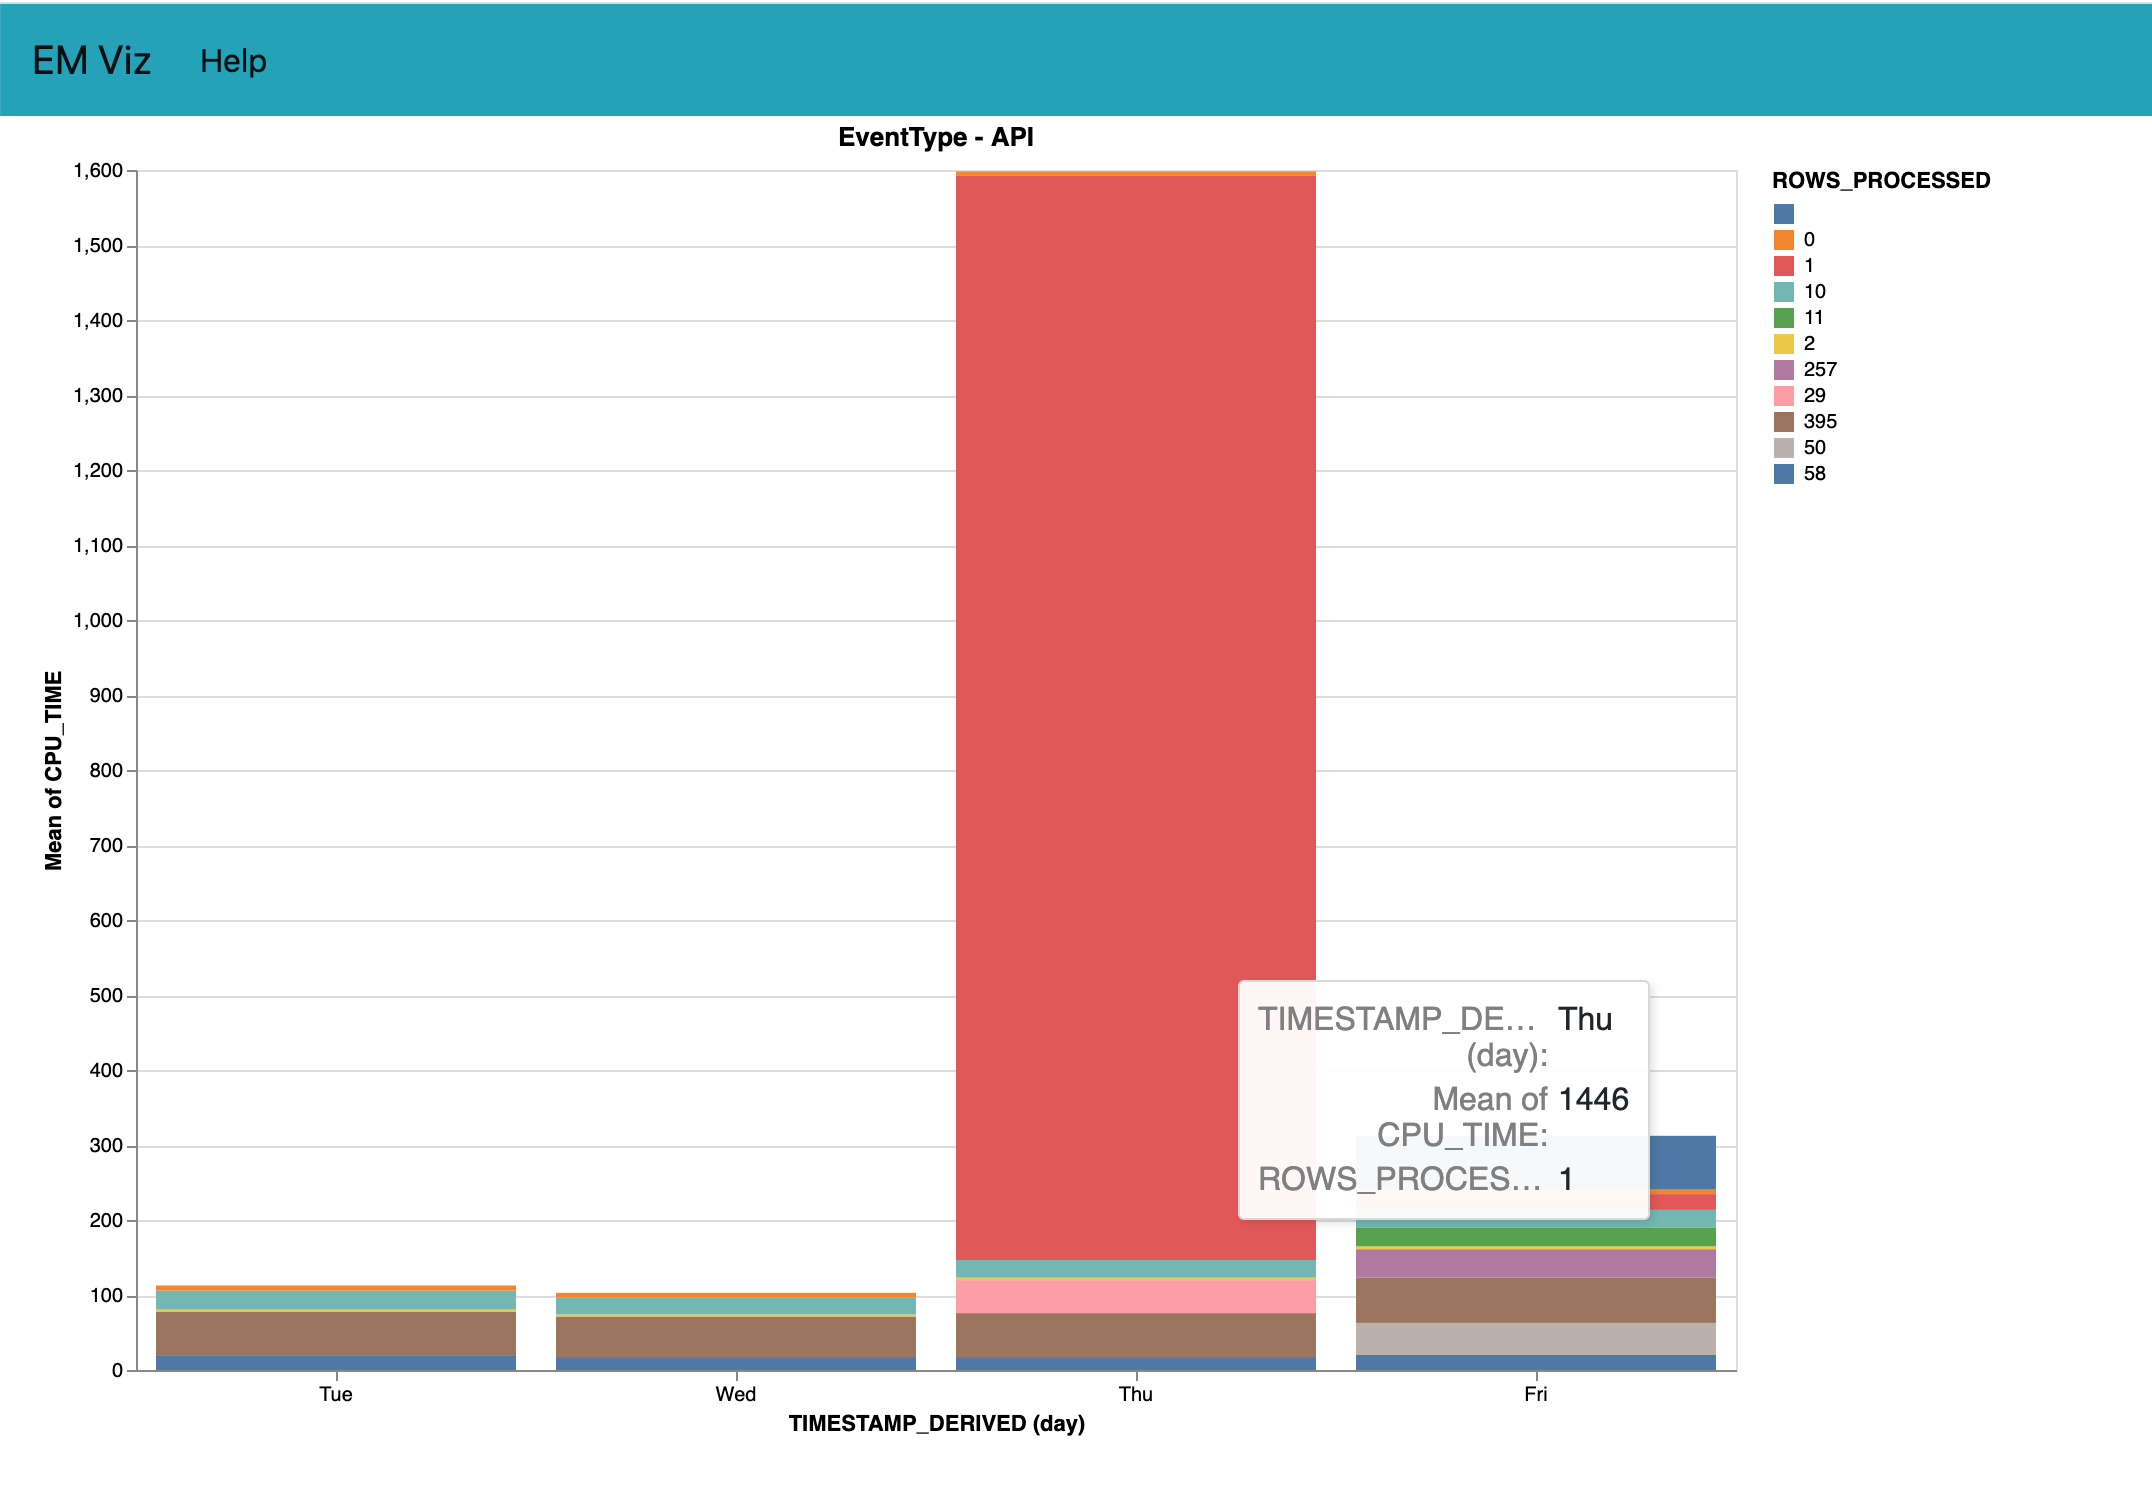2152x1502 pixels.
Task: Click the teal legend swatch for 10
Action: (1783, 292)
